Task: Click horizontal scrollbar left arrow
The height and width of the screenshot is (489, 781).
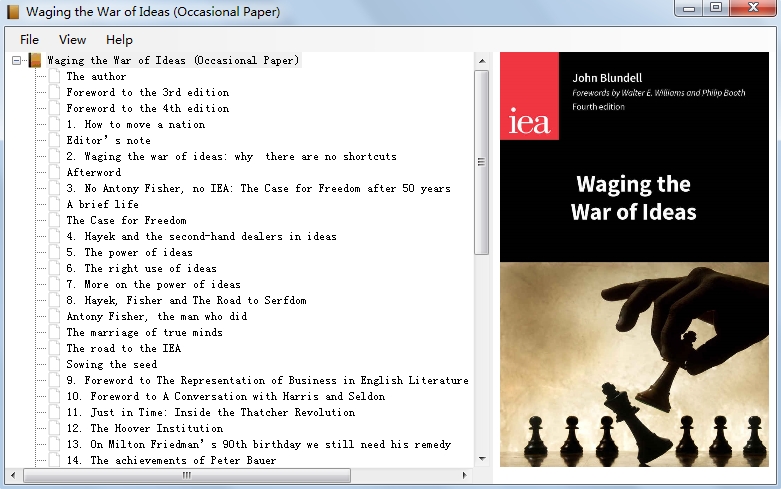Action: 13,475
